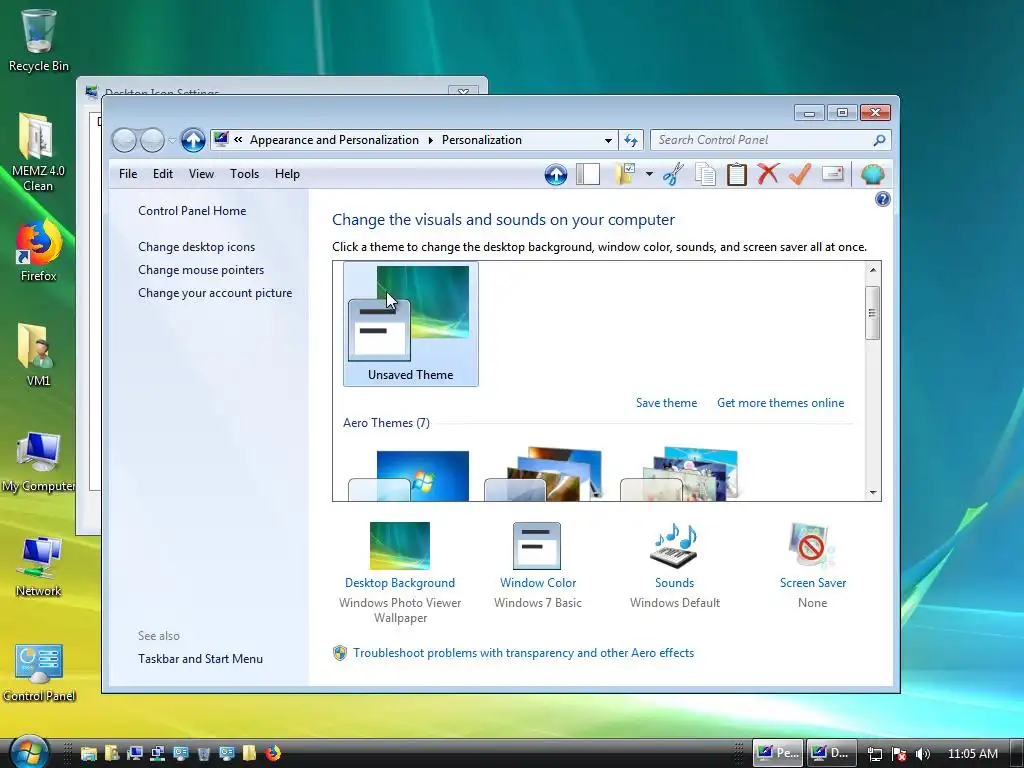Screen dimensions: 1024x768
Task: Click the blue Up arrow near Back/Forward
Action: pos(193,140)
